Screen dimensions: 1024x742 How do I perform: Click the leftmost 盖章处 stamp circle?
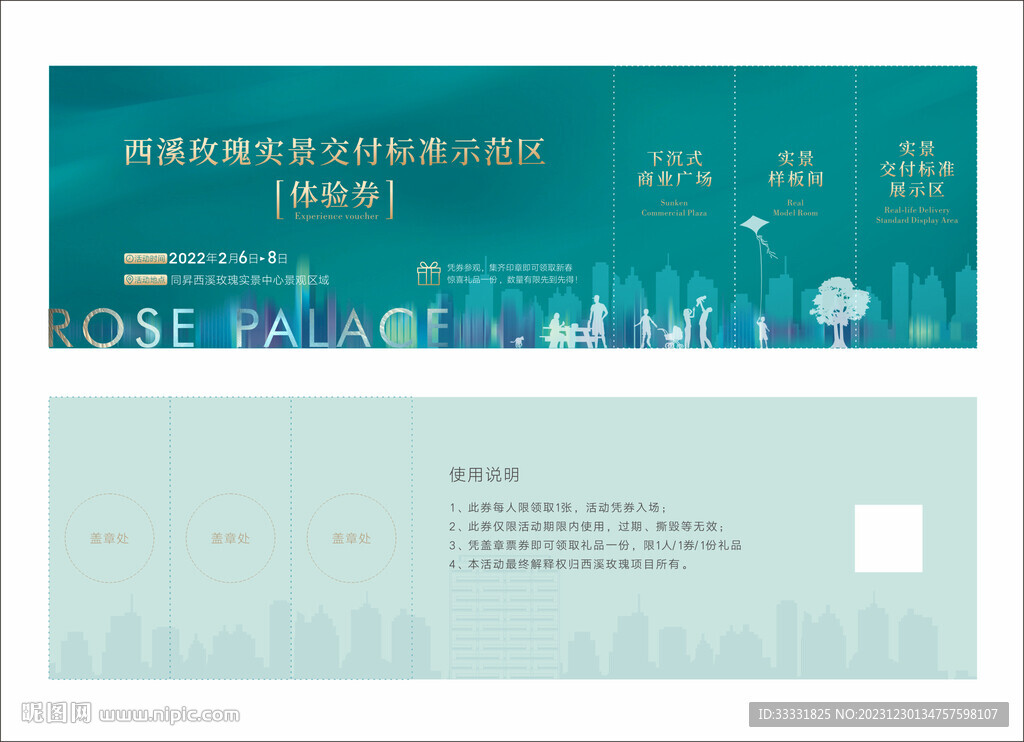point(110,538)
